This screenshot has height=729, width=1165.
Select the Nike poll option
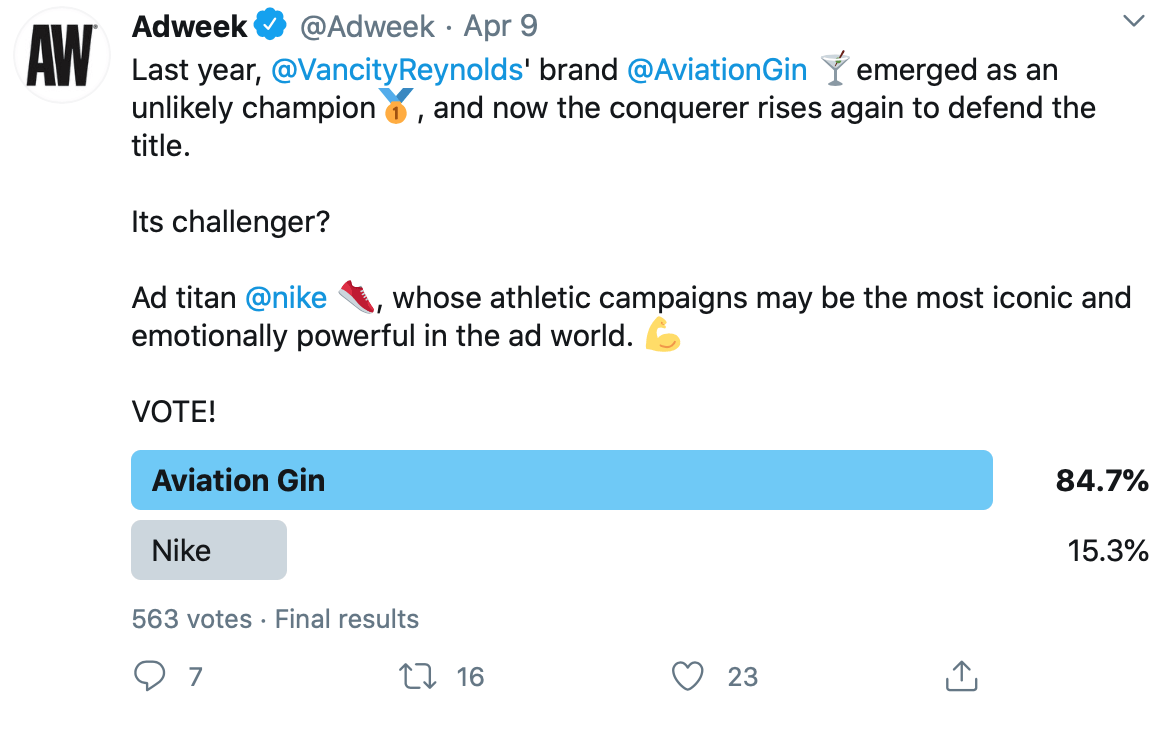coord(208,549)
